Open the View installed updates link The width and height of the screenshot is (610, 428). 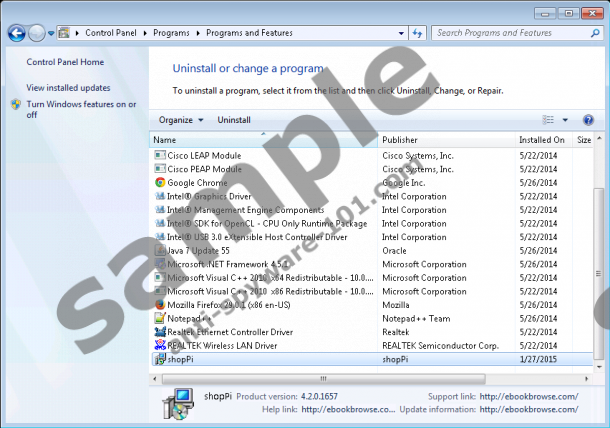(x=68, y=88)
